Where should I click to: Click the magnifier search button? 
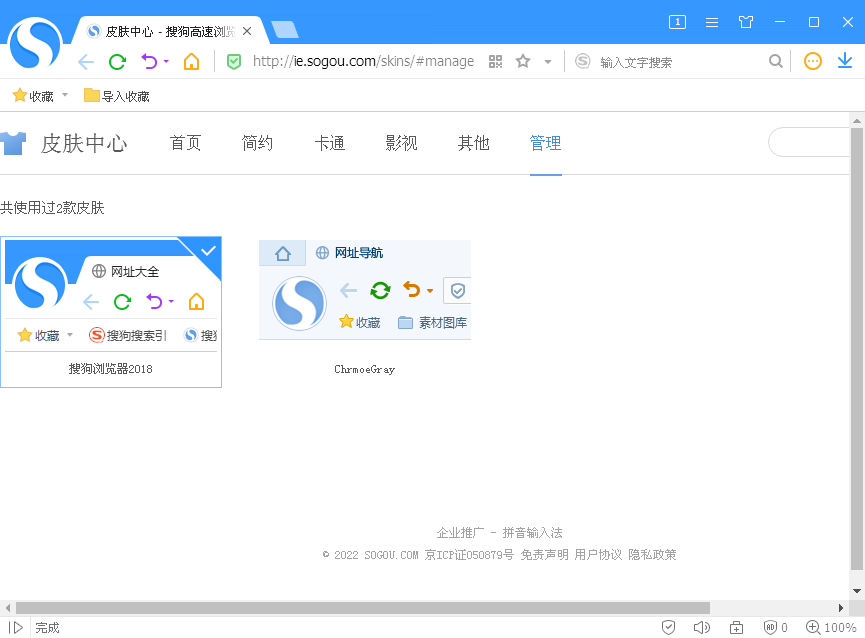click(x=776, y=61)
